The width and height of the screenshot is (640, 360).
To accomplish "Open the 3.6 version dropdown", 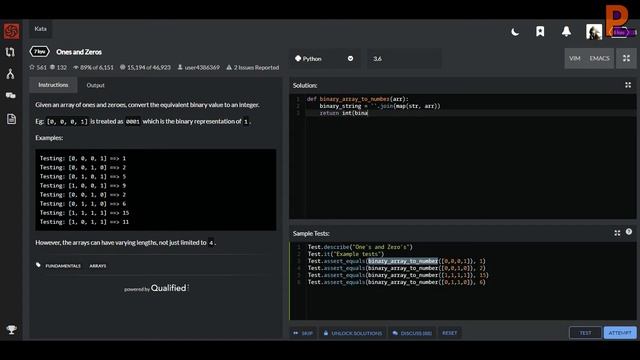I will (x=403, y=59).
